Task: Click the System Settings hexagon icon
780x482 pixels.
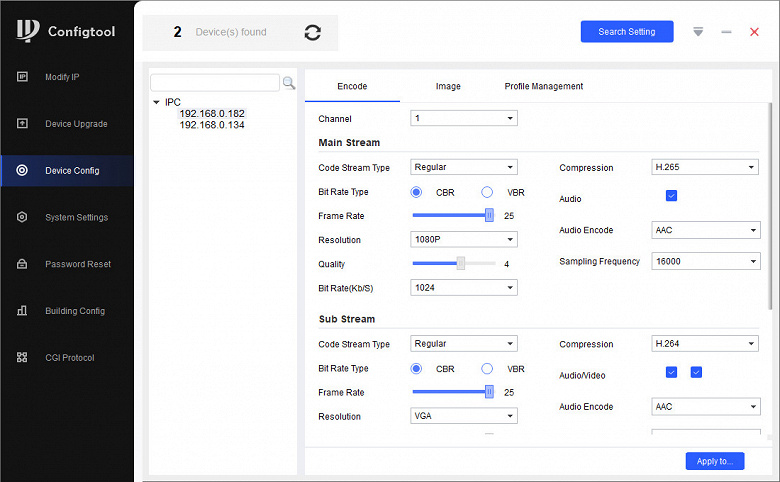Action: [x=22, y=217]
